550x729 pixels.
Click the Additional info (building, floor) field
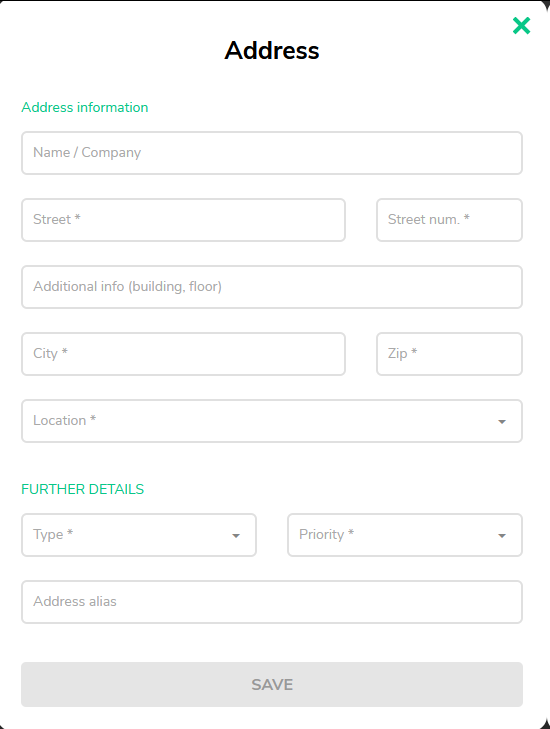[272, 287]
